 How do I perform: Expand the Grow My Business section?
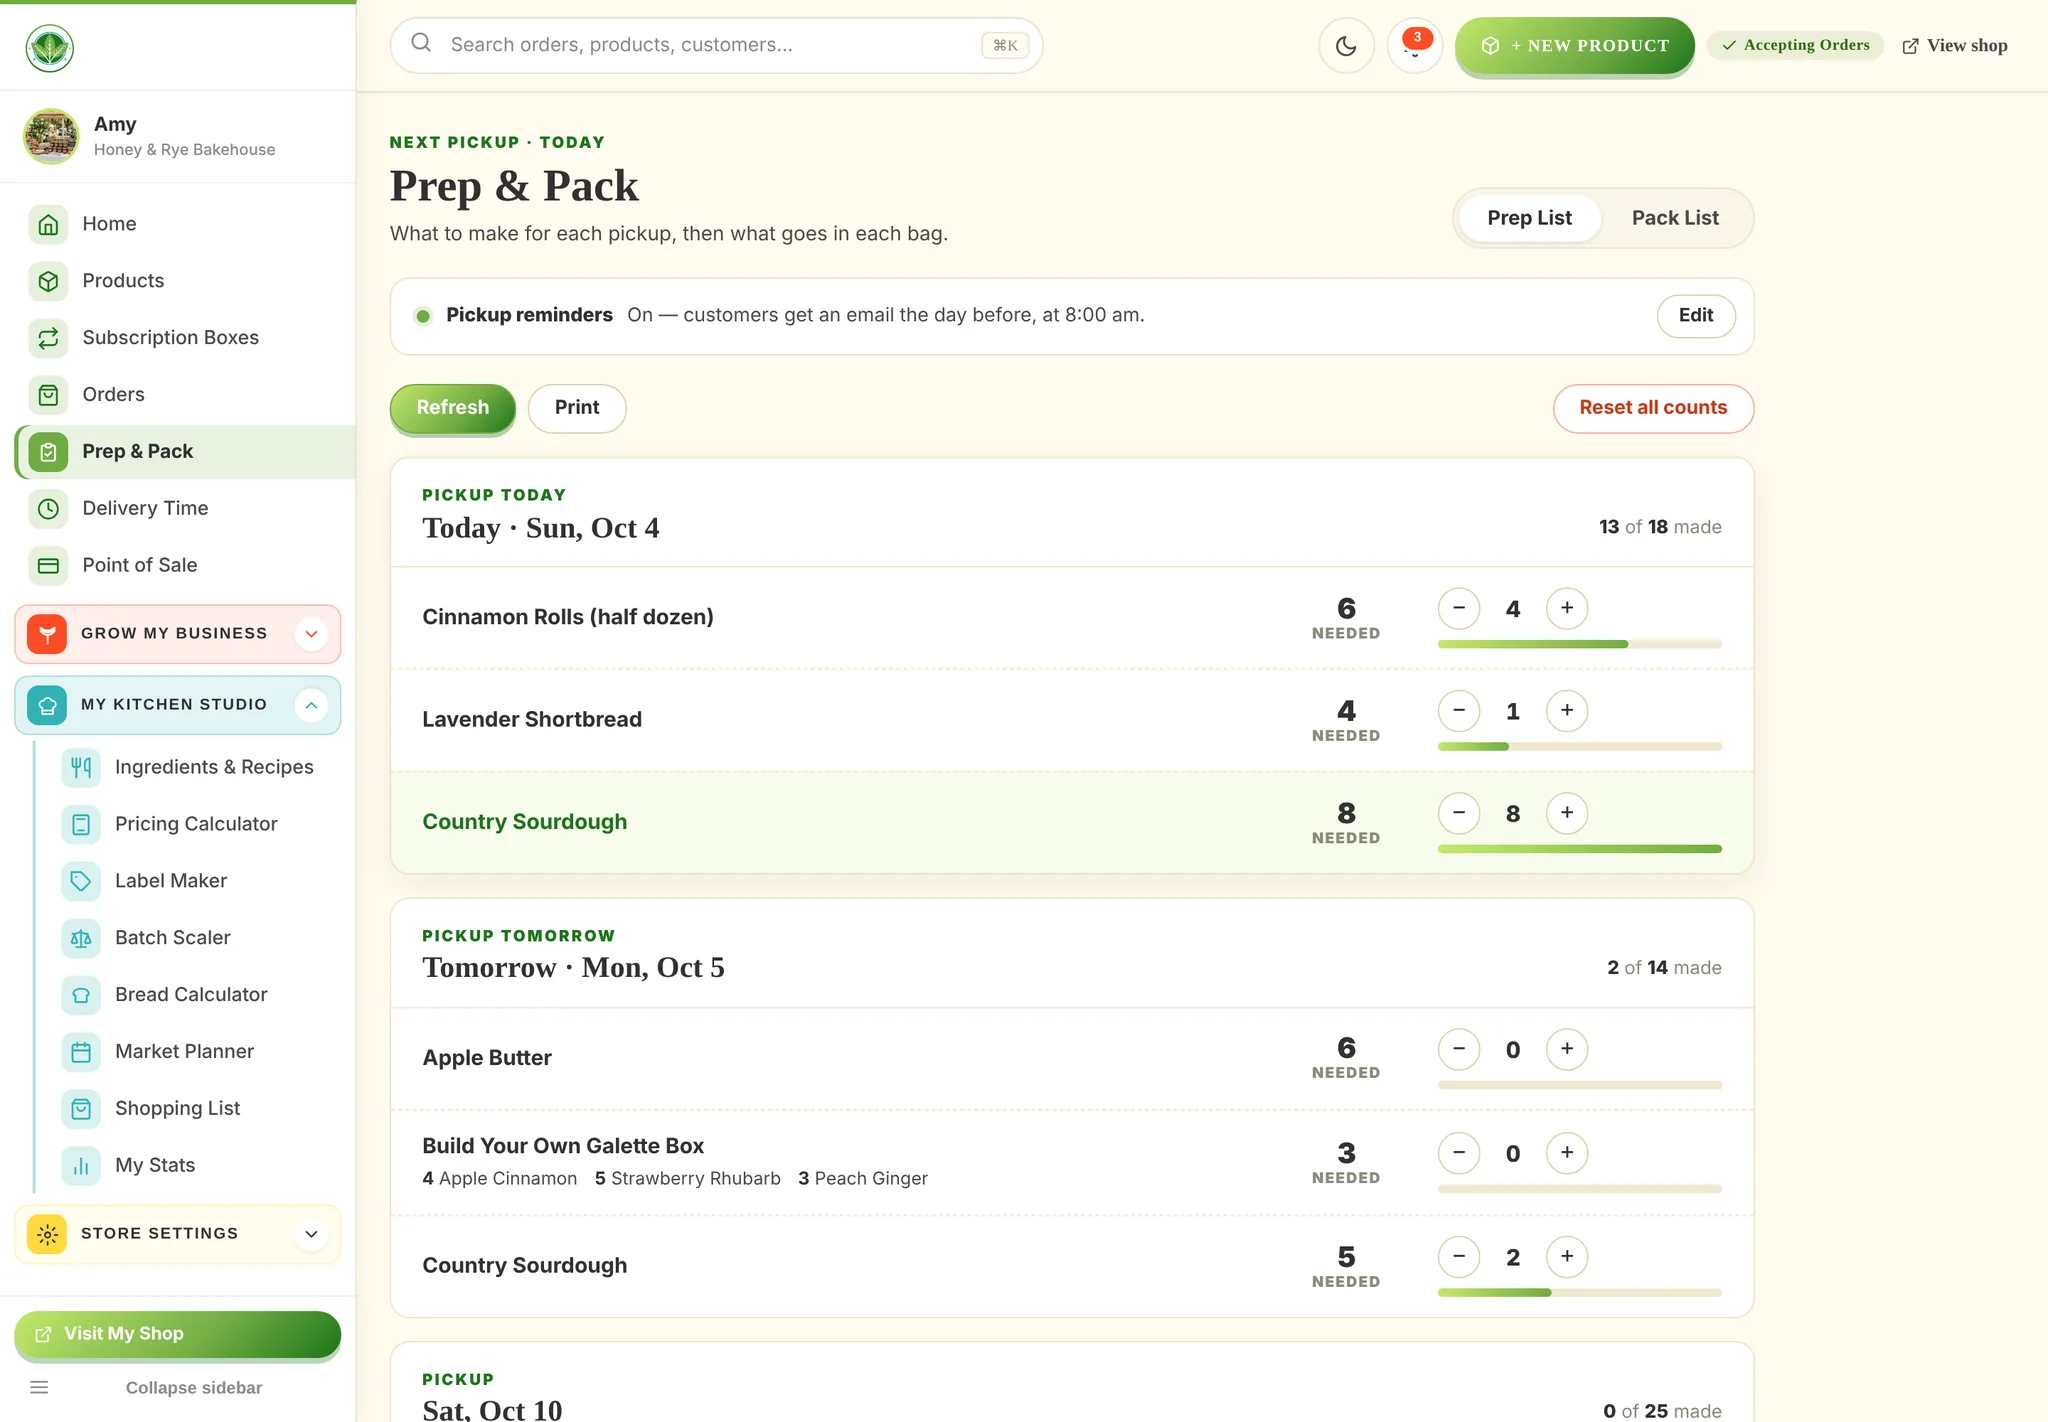[x=178, y=634]
